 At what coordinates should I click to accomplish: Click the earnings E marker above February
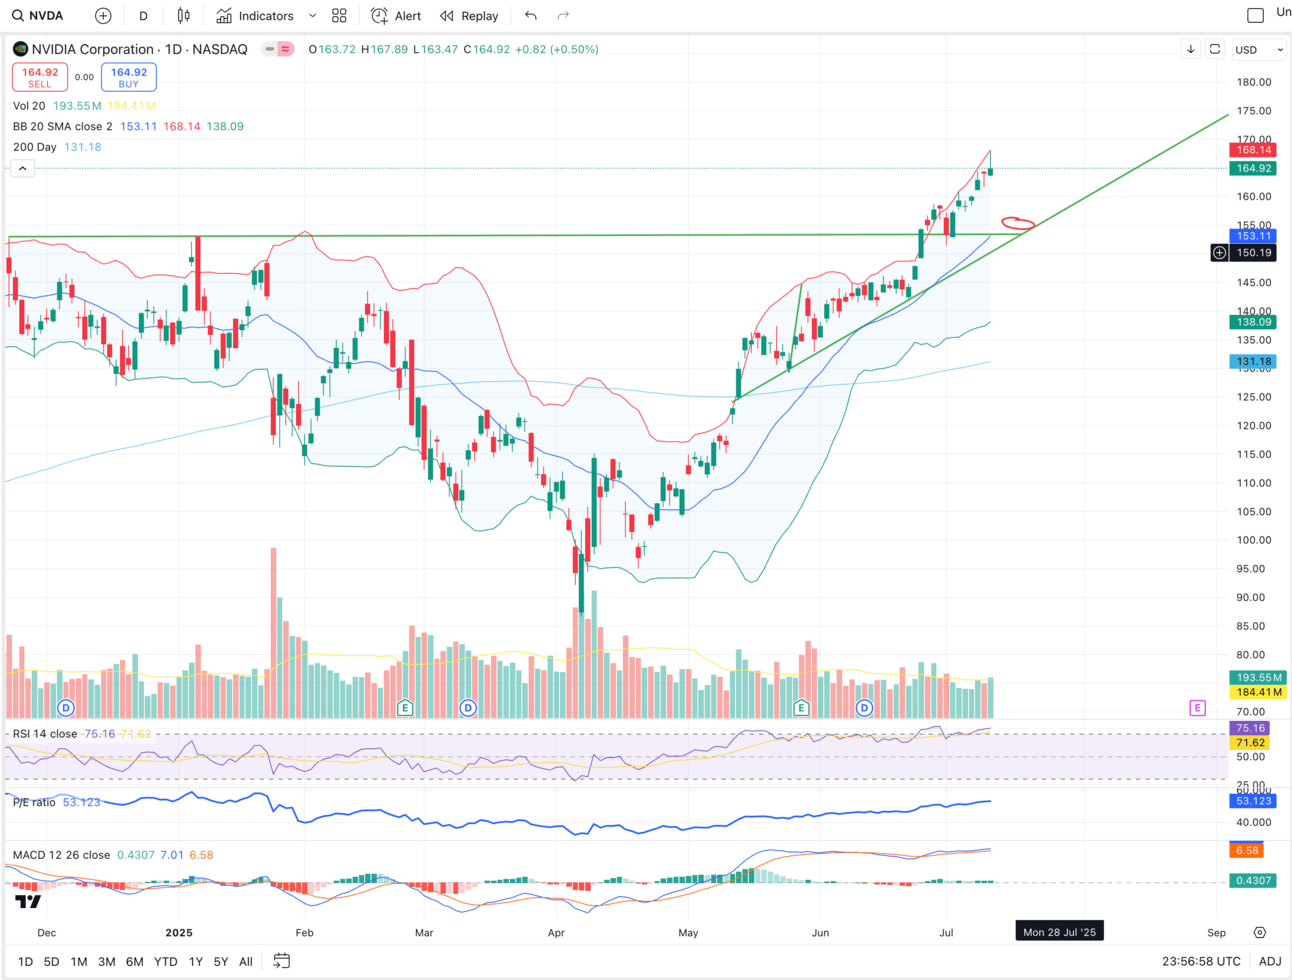405,708
